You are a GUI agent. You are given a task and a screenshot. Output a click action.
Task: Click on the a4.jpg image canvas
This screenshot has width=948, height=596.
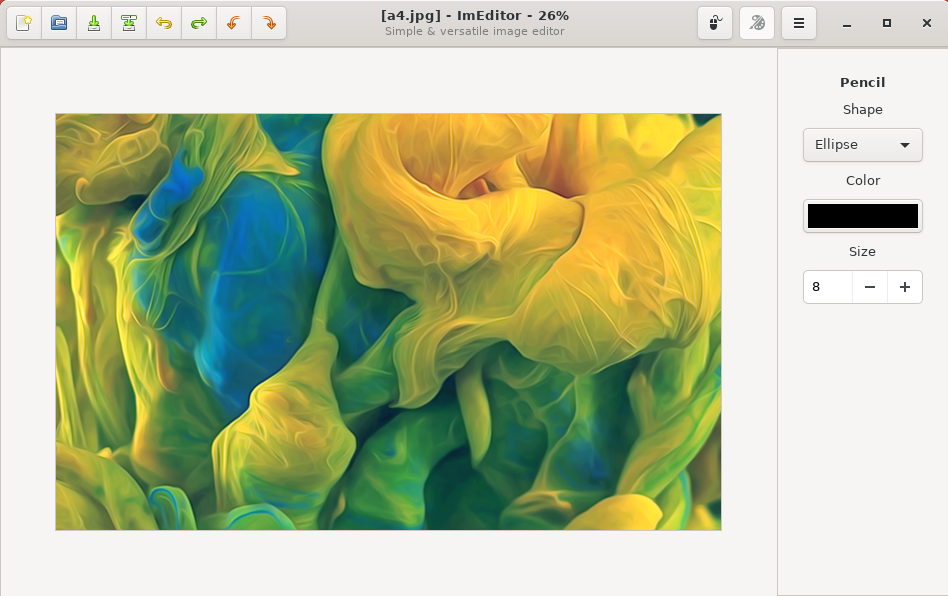388,322
